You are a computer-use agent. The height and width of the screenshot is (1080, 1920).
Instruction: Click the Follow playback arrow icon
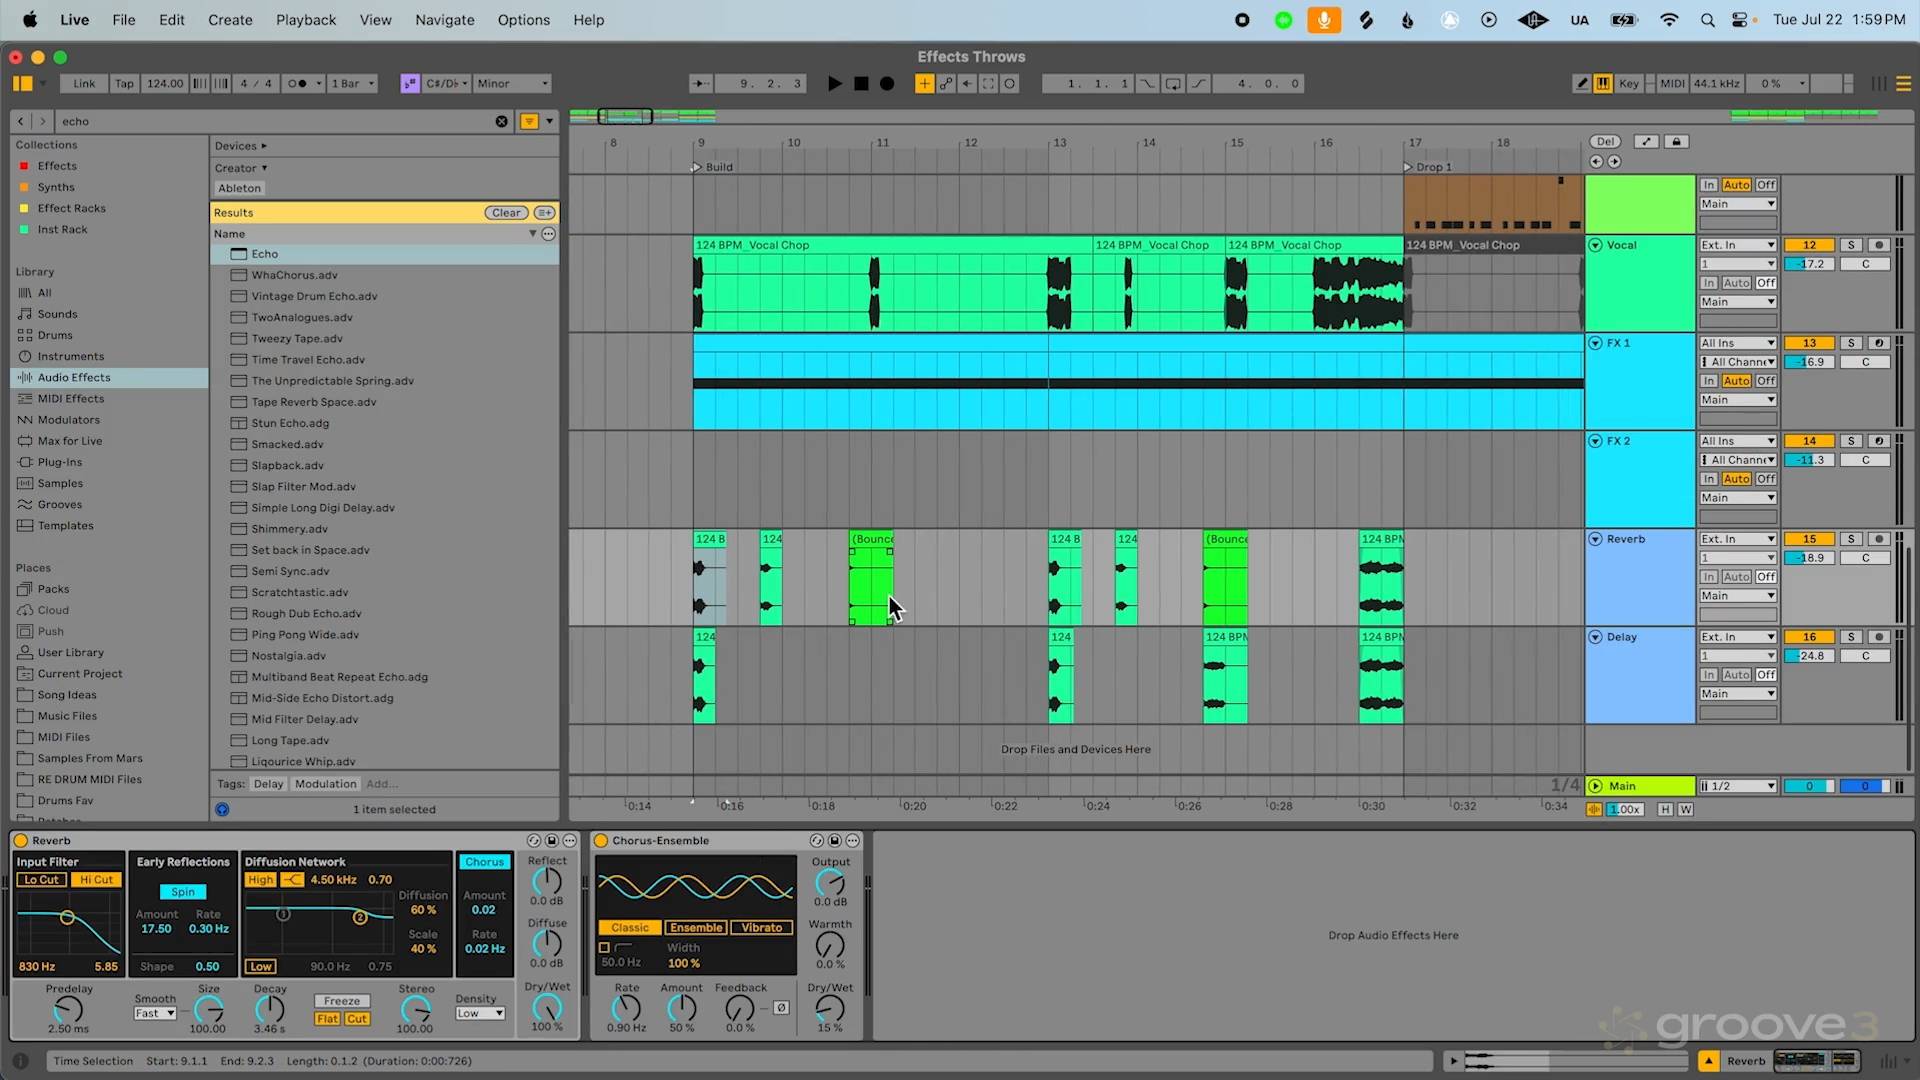702,84
